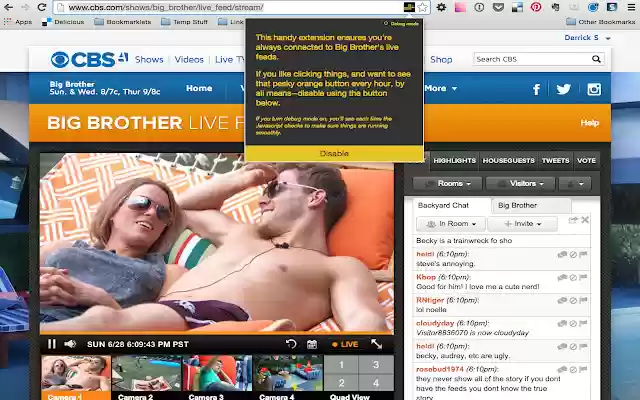Image resolution: width=640 pixels, height=400 pixels.
Task: Open the Shows menu on CBS
Action: tap(149, 60)
